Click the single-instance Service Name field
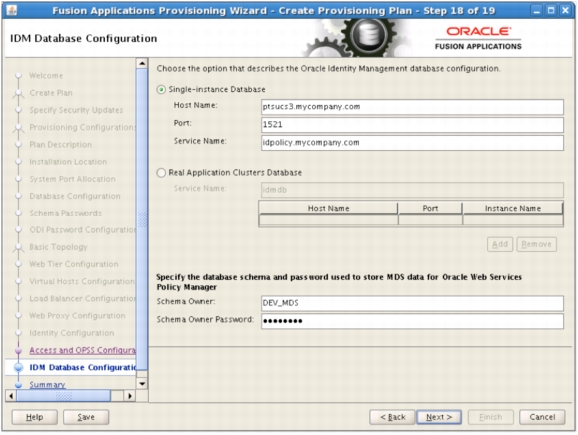 coord(412,143)
